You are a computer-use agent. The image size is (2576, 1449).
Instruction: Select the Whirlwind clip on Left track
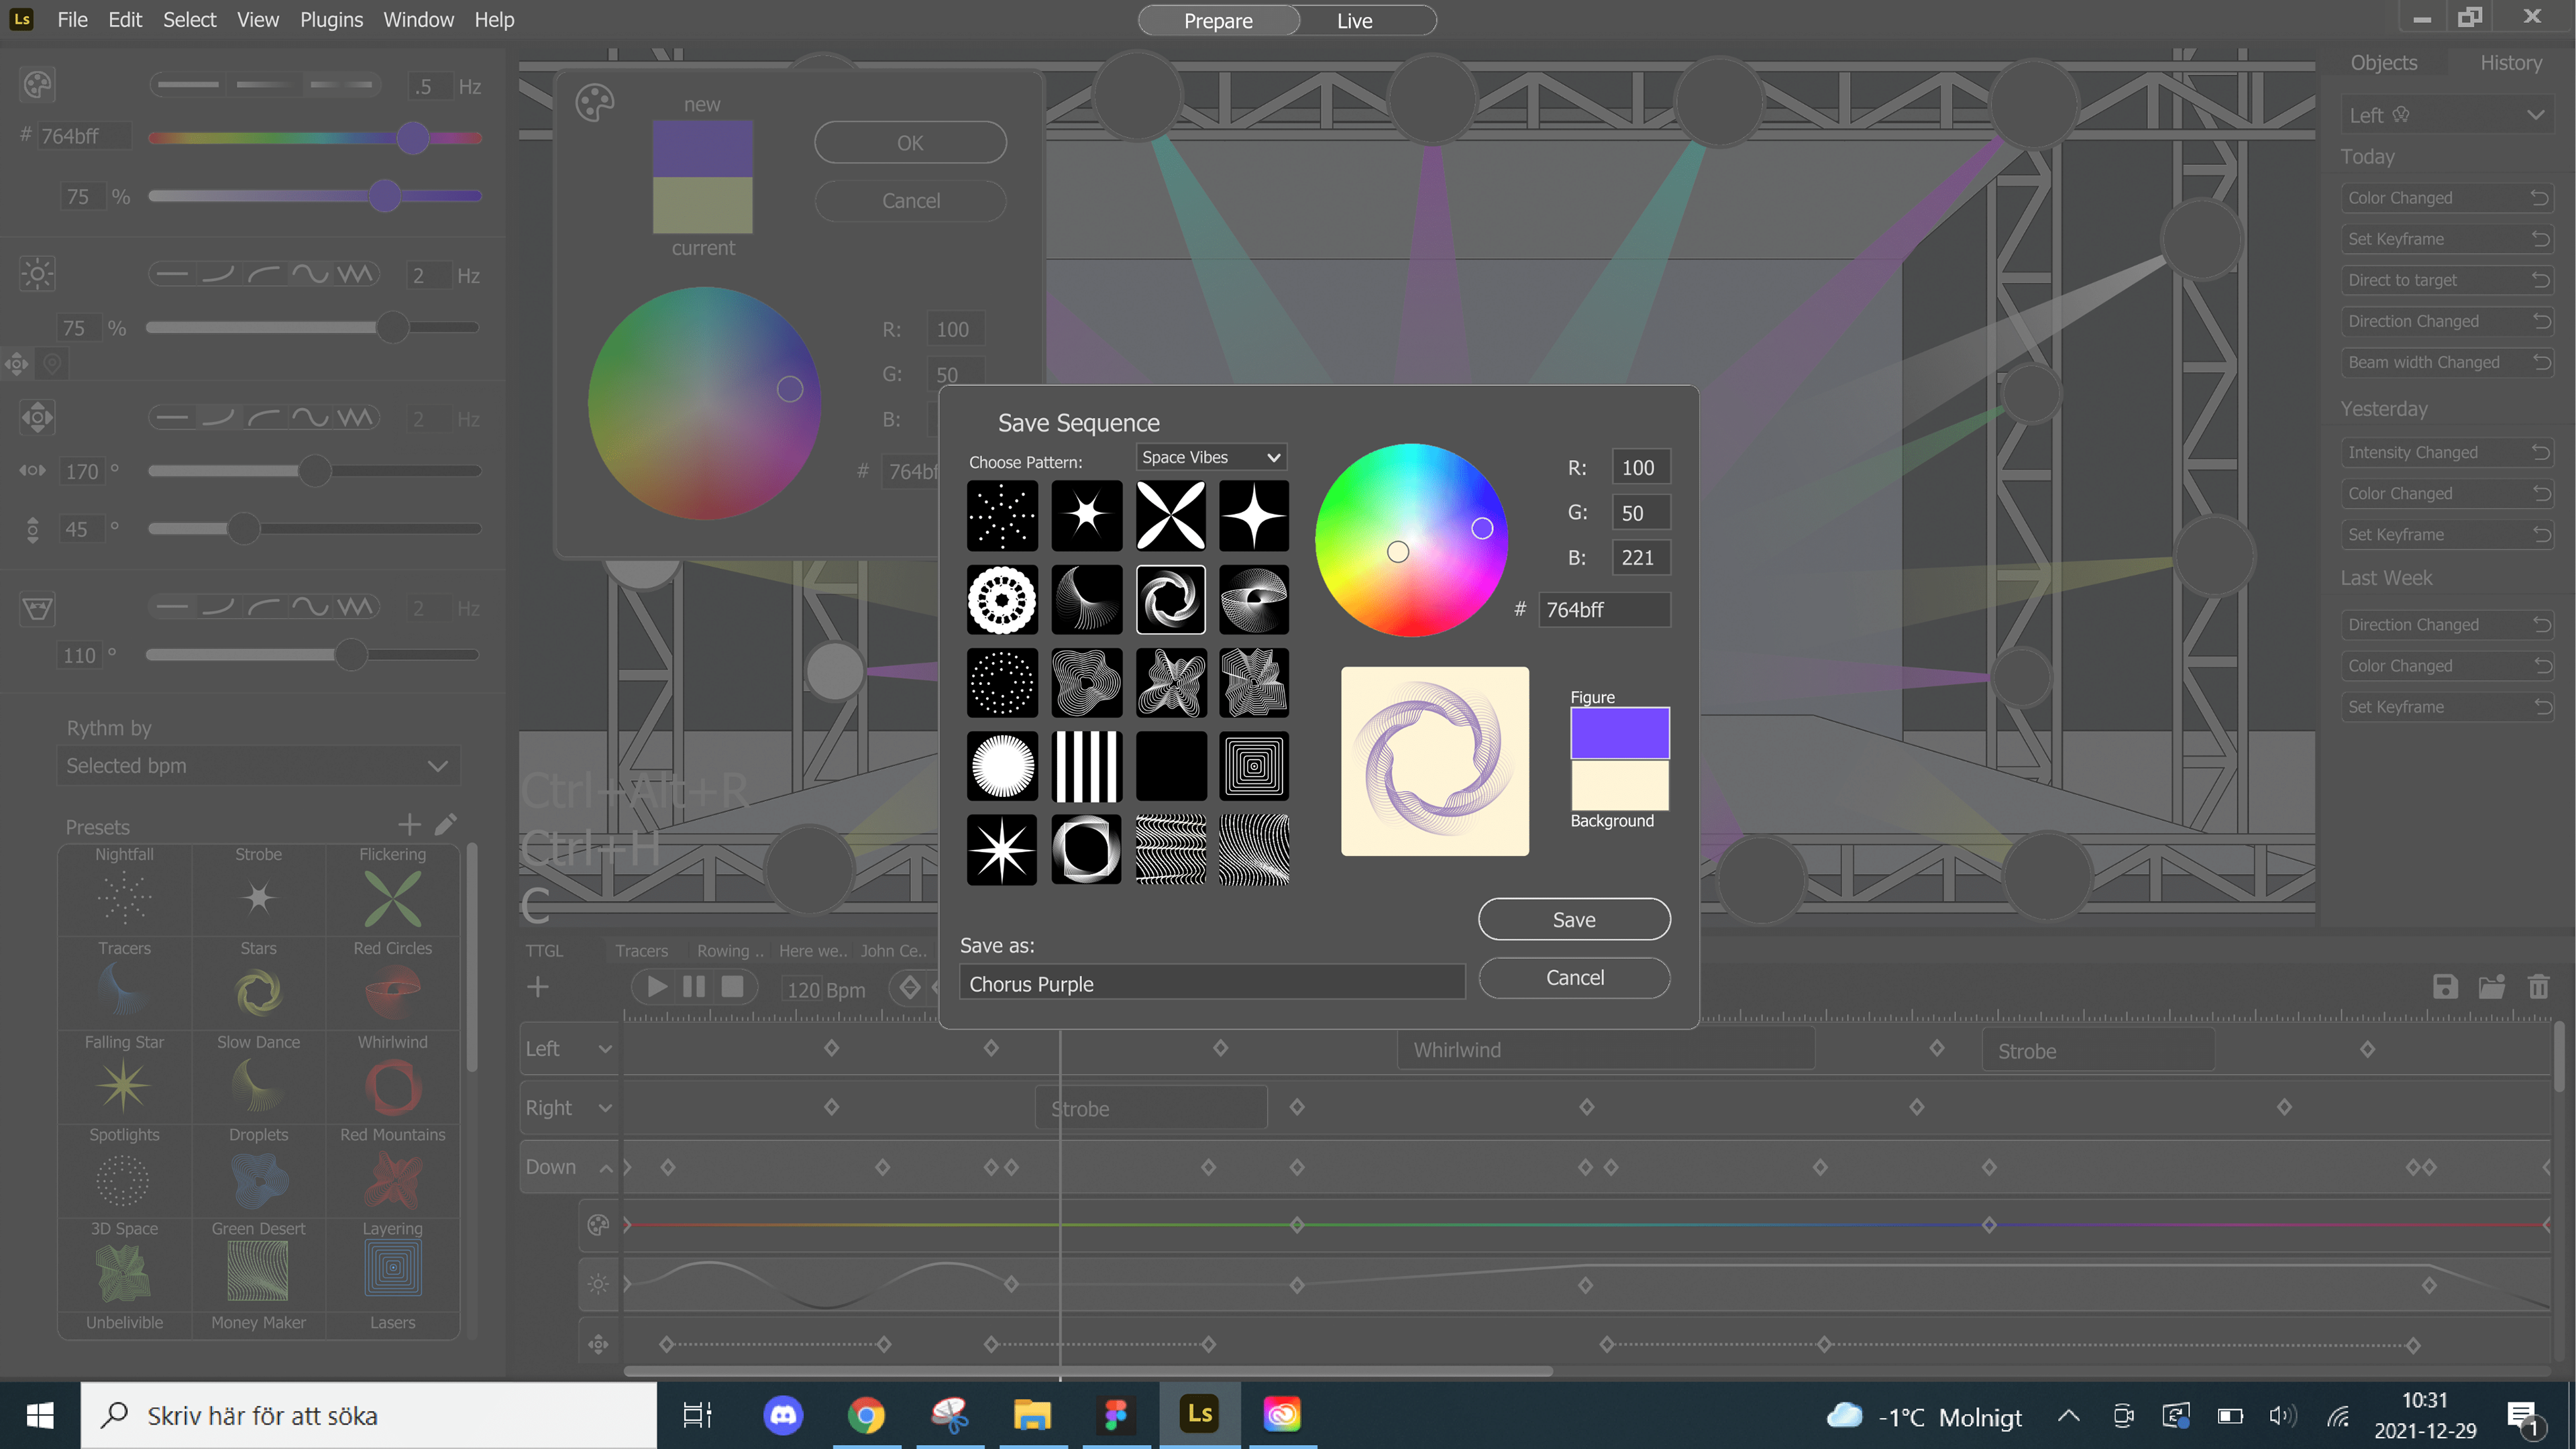(1606, 1049)
